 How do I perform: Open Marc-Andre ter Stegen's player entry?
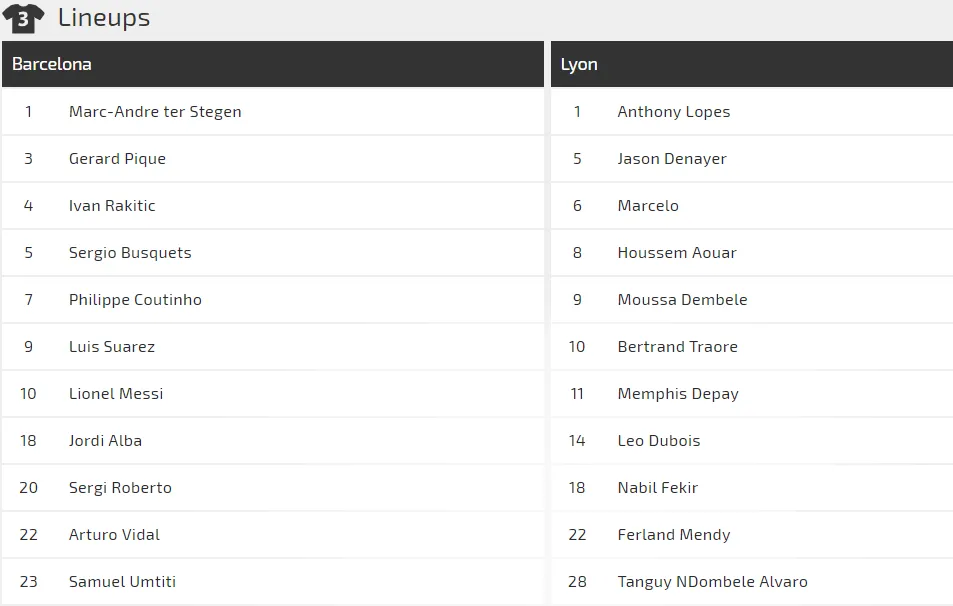(155, 112)
